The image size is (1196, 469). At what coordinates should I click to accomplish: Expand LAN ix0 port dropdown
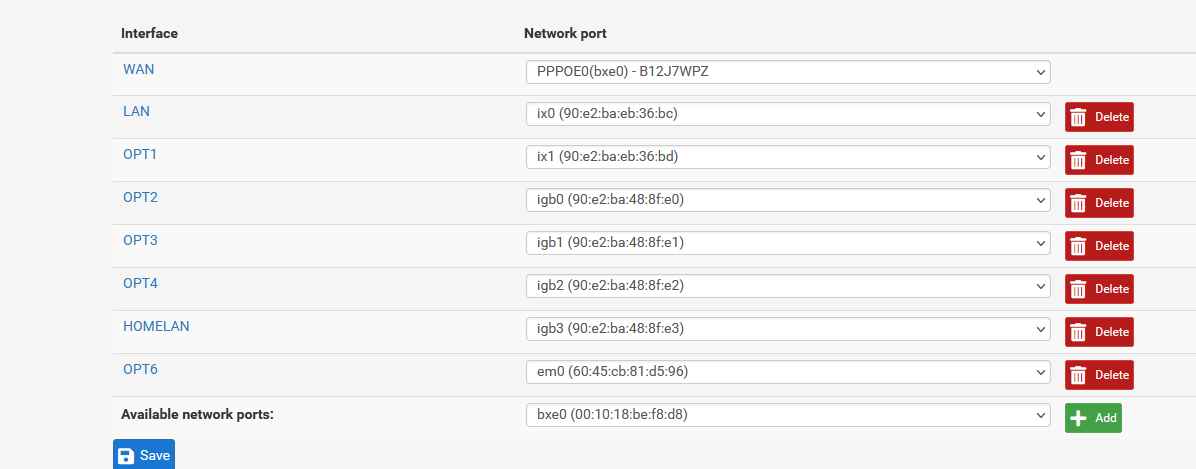tap(788, 114)
